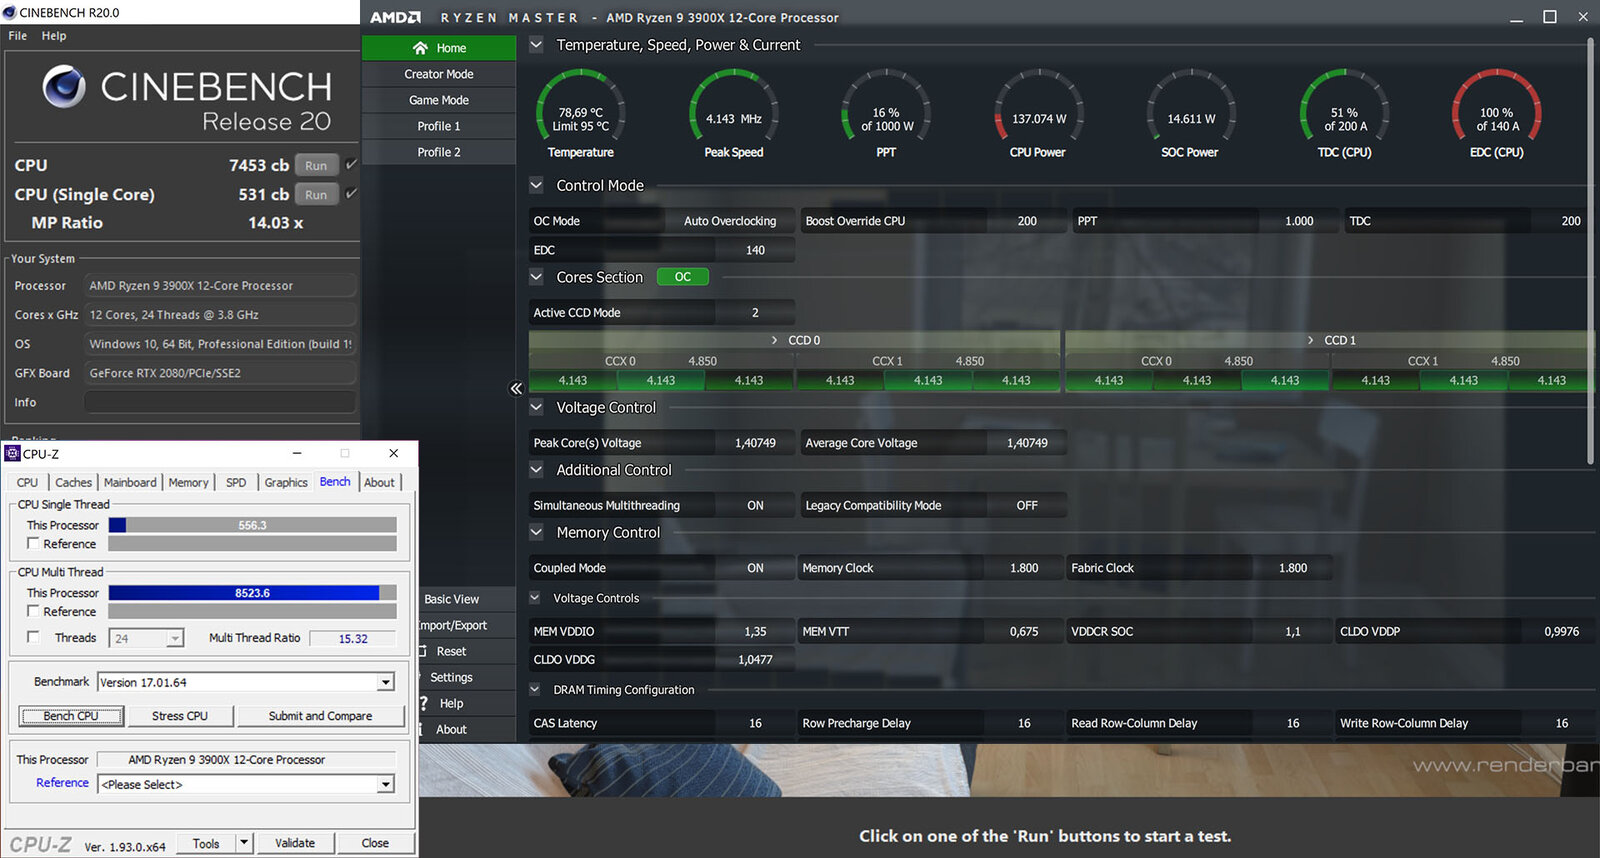This screenshot has height=858, width=1600.
Task: Run the CPU (Single Core) test
Action: pyautogui.click(x=316, y=195)
